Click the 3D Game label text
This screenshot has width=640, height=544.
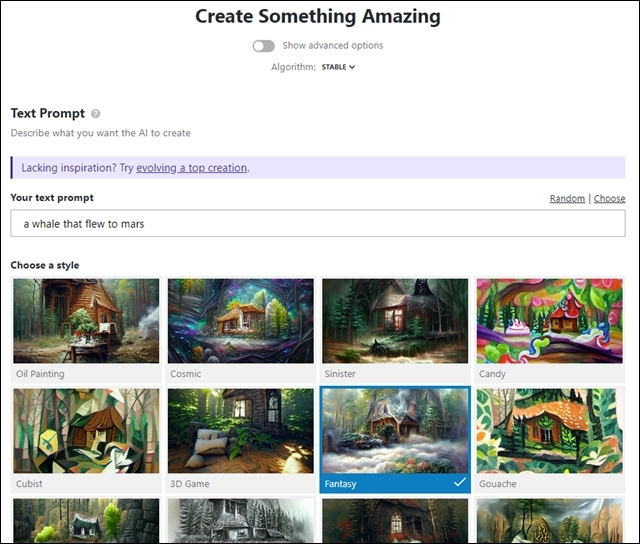[190, 484]
